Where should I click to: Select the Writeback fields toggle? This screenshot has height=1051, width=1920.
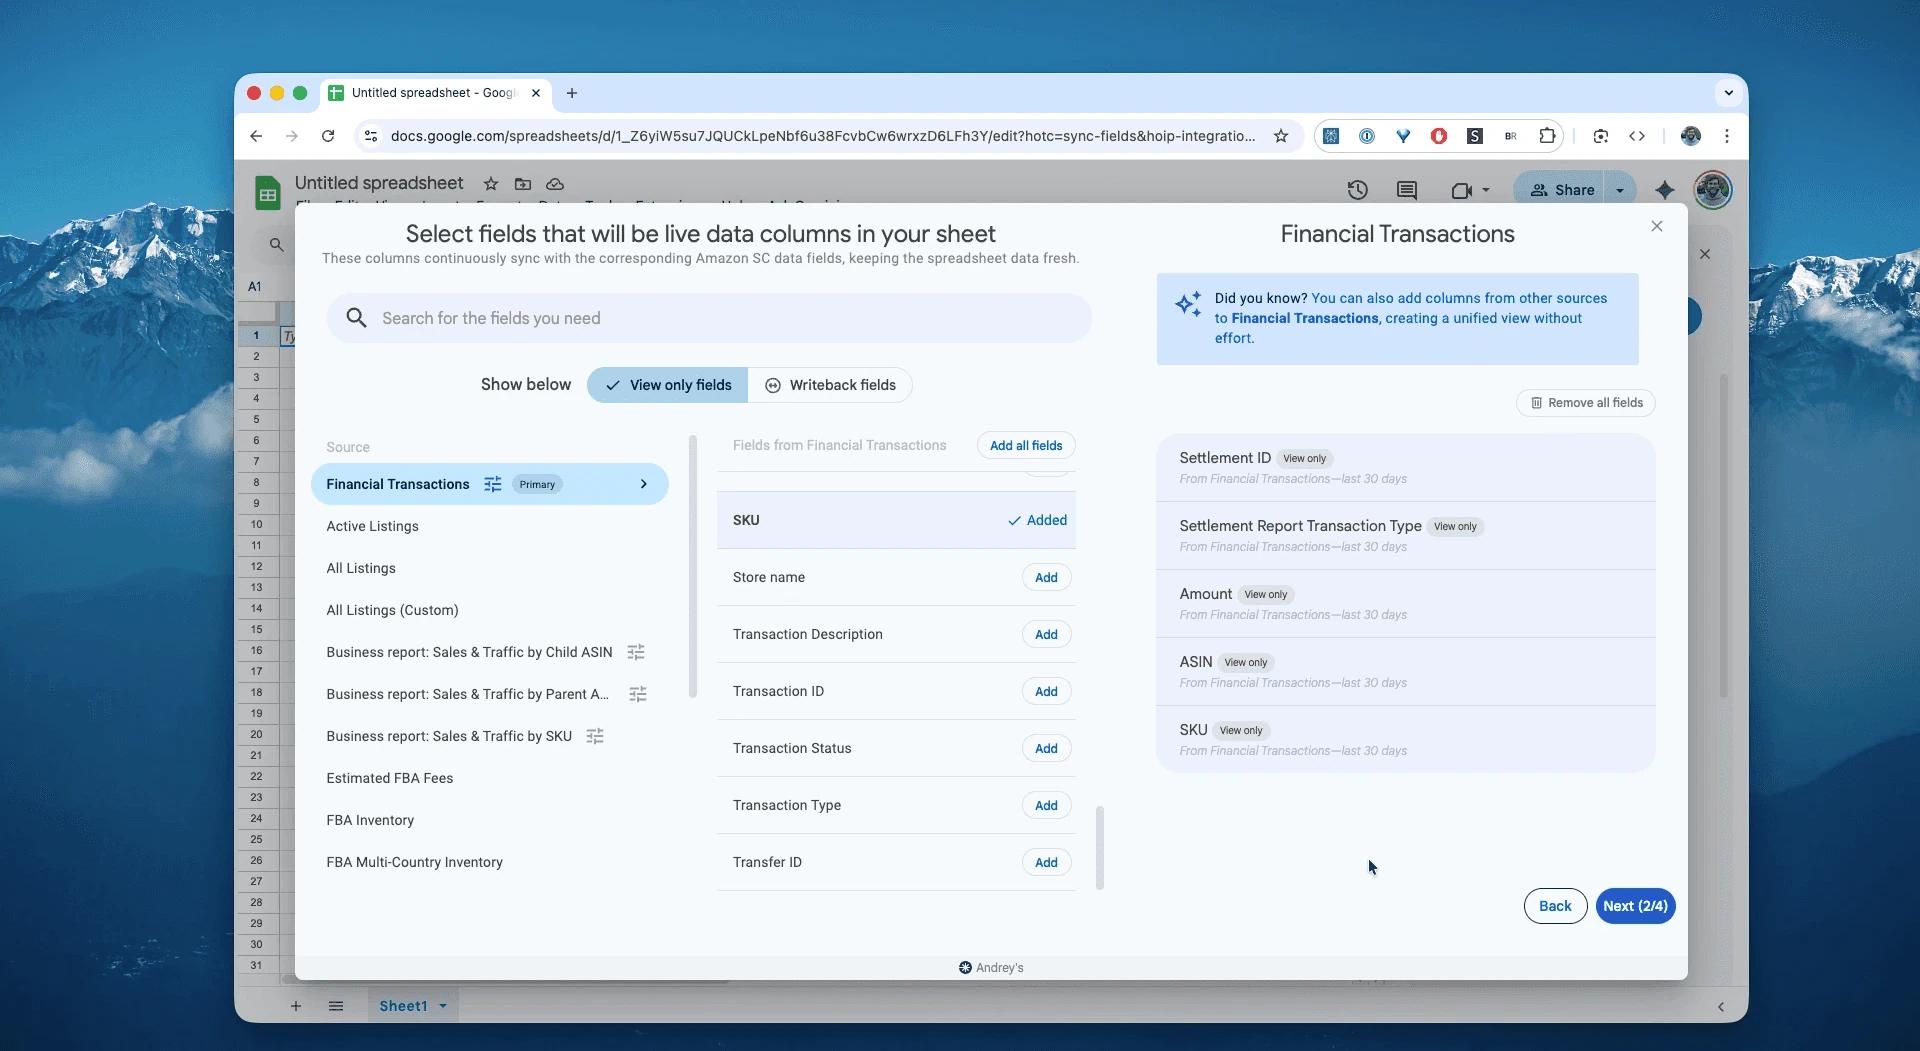830,385
